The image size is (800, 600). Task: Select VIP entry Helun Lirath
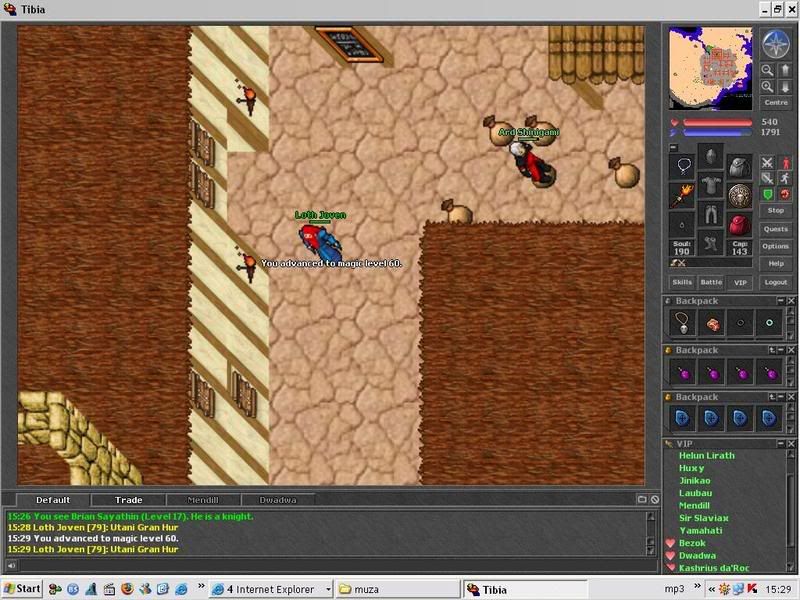(707, 456)
